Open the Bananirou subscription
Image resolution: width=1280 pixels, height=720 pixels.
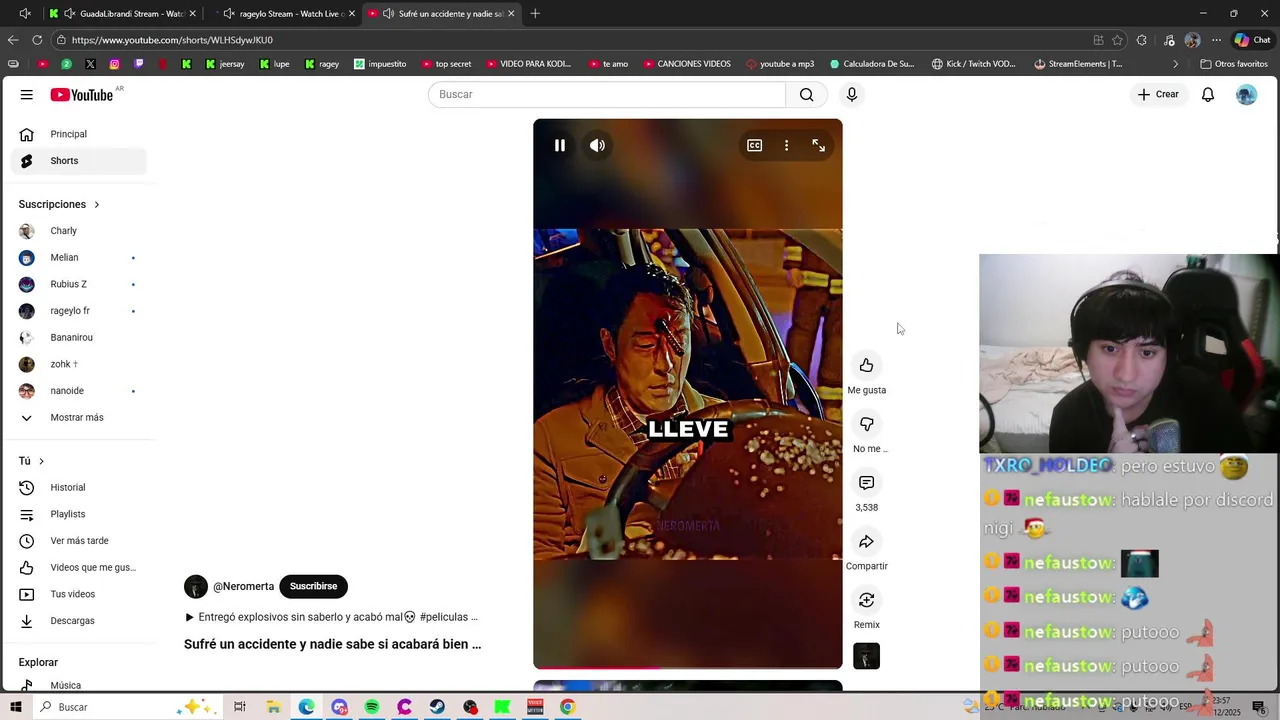(78, 338)
